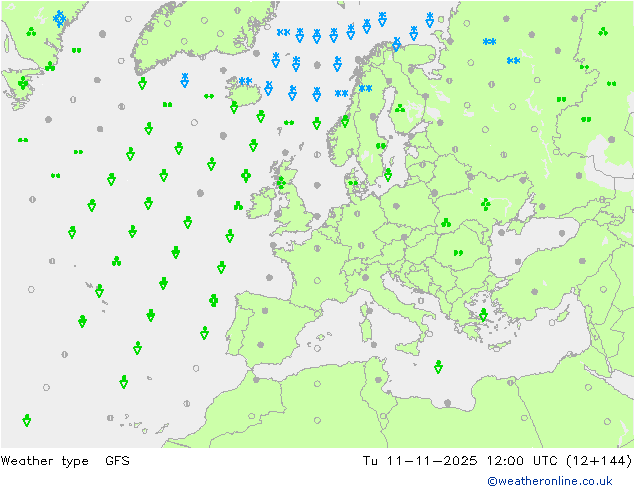
Task: Click the green shower symbol in the Baltic Sea
Action: click(388, 174)
